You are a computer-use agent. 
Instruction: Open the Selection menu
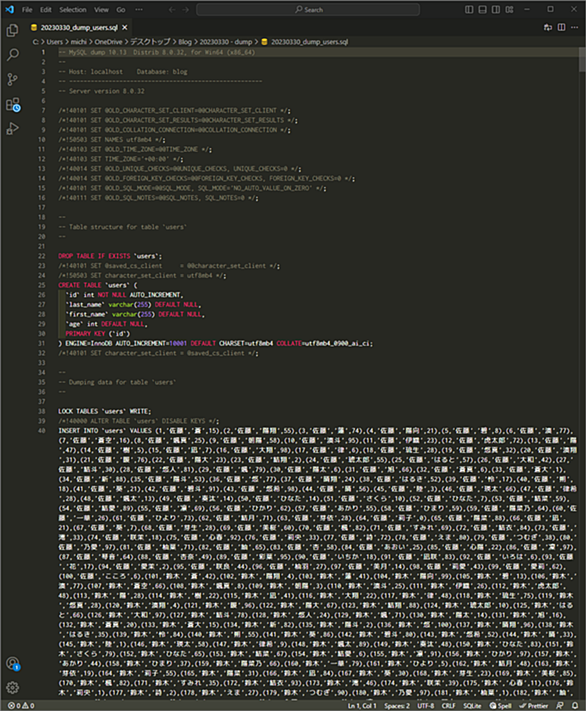point(73,10)
